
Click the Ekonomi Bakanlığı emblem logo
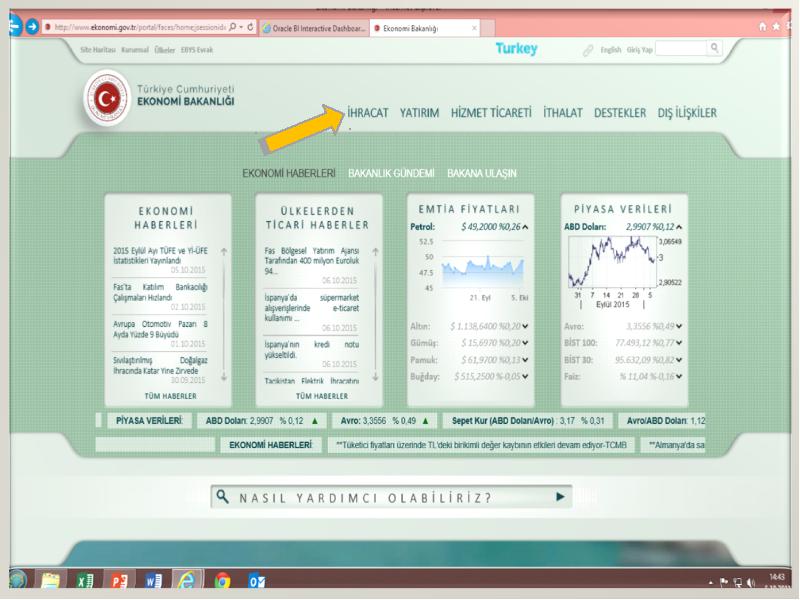pos(107,98)
